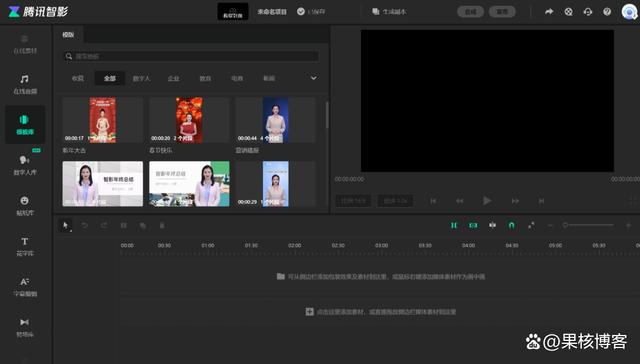
Task: Select the gray year-end summary template thumbnail
Action: [x=103, y=184]
